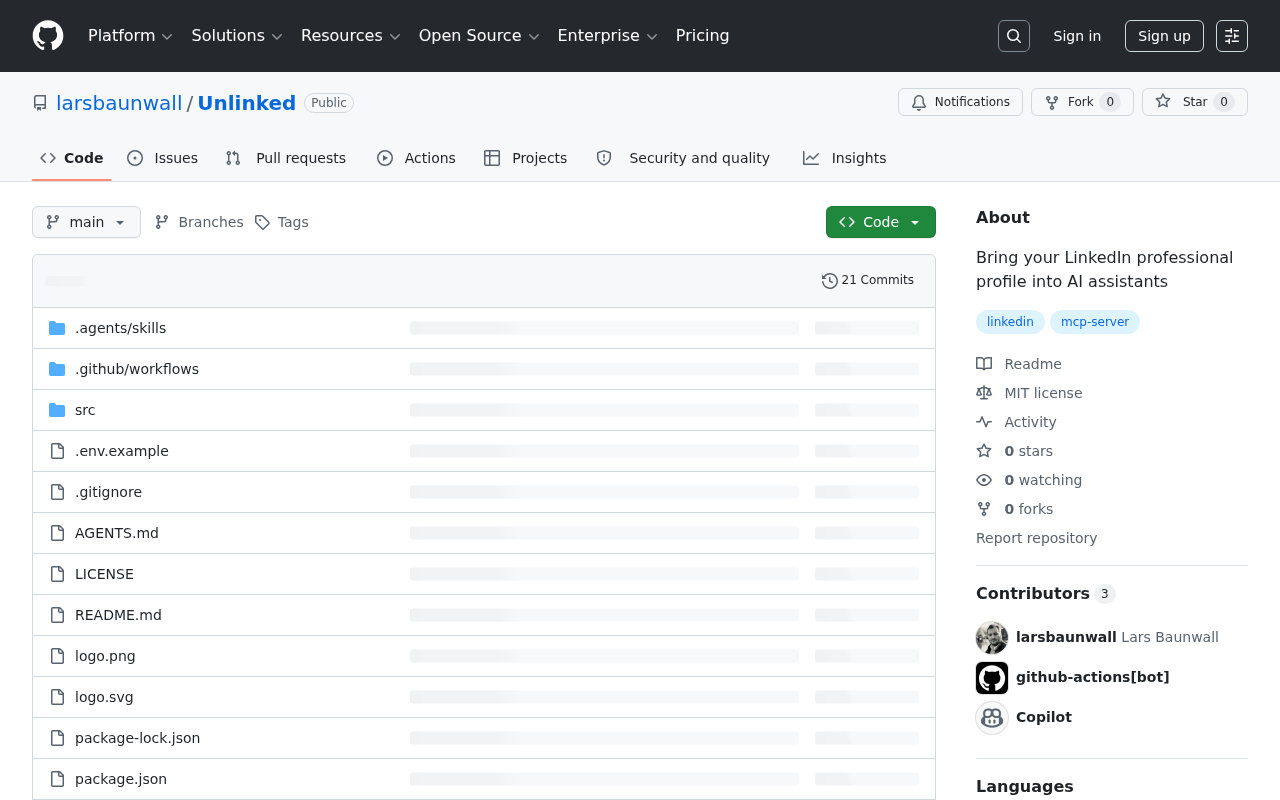The height and width of the screenshot is (800, 1280).
Task: Click the linkedin topic tag
Action: 1010,322
